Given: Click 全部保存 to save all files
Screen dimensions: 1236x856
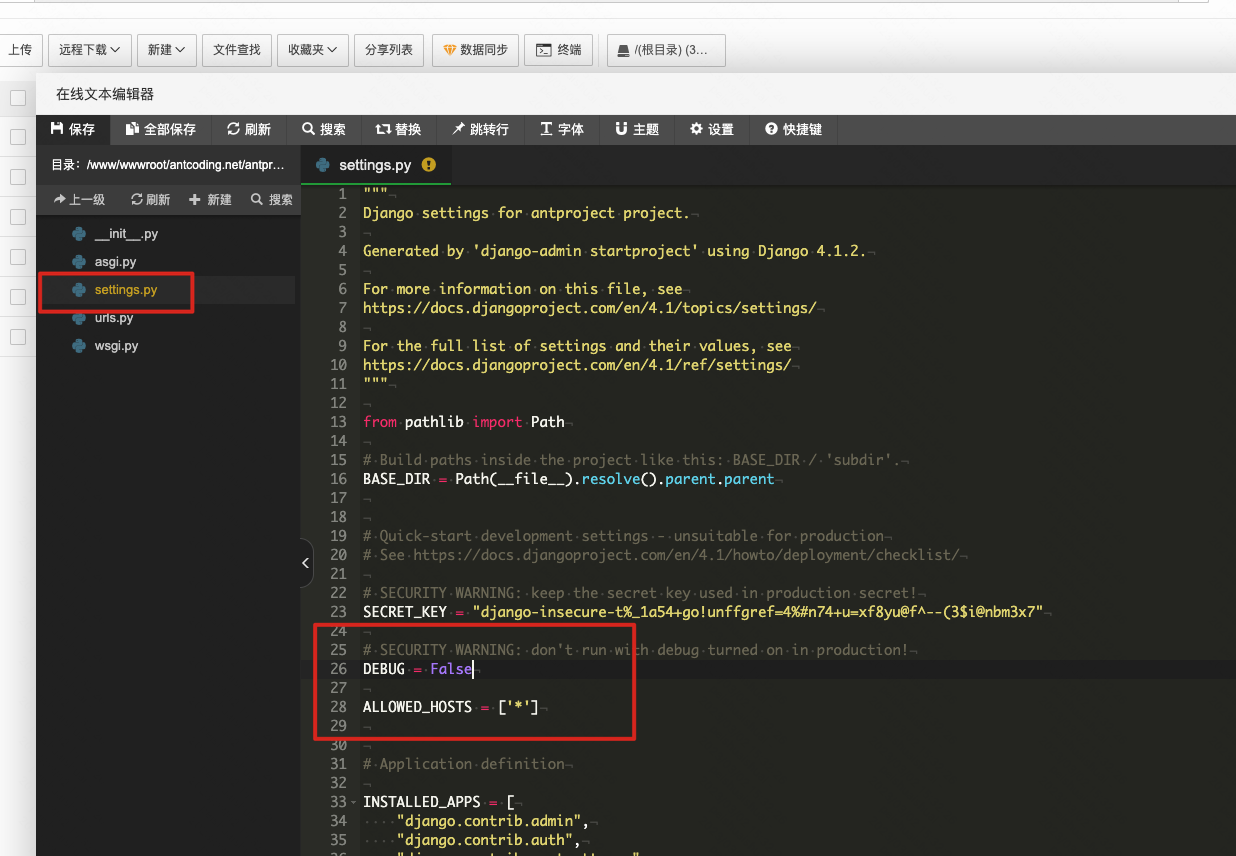Looking at the screenshot, I should click(x=160, y=129).
